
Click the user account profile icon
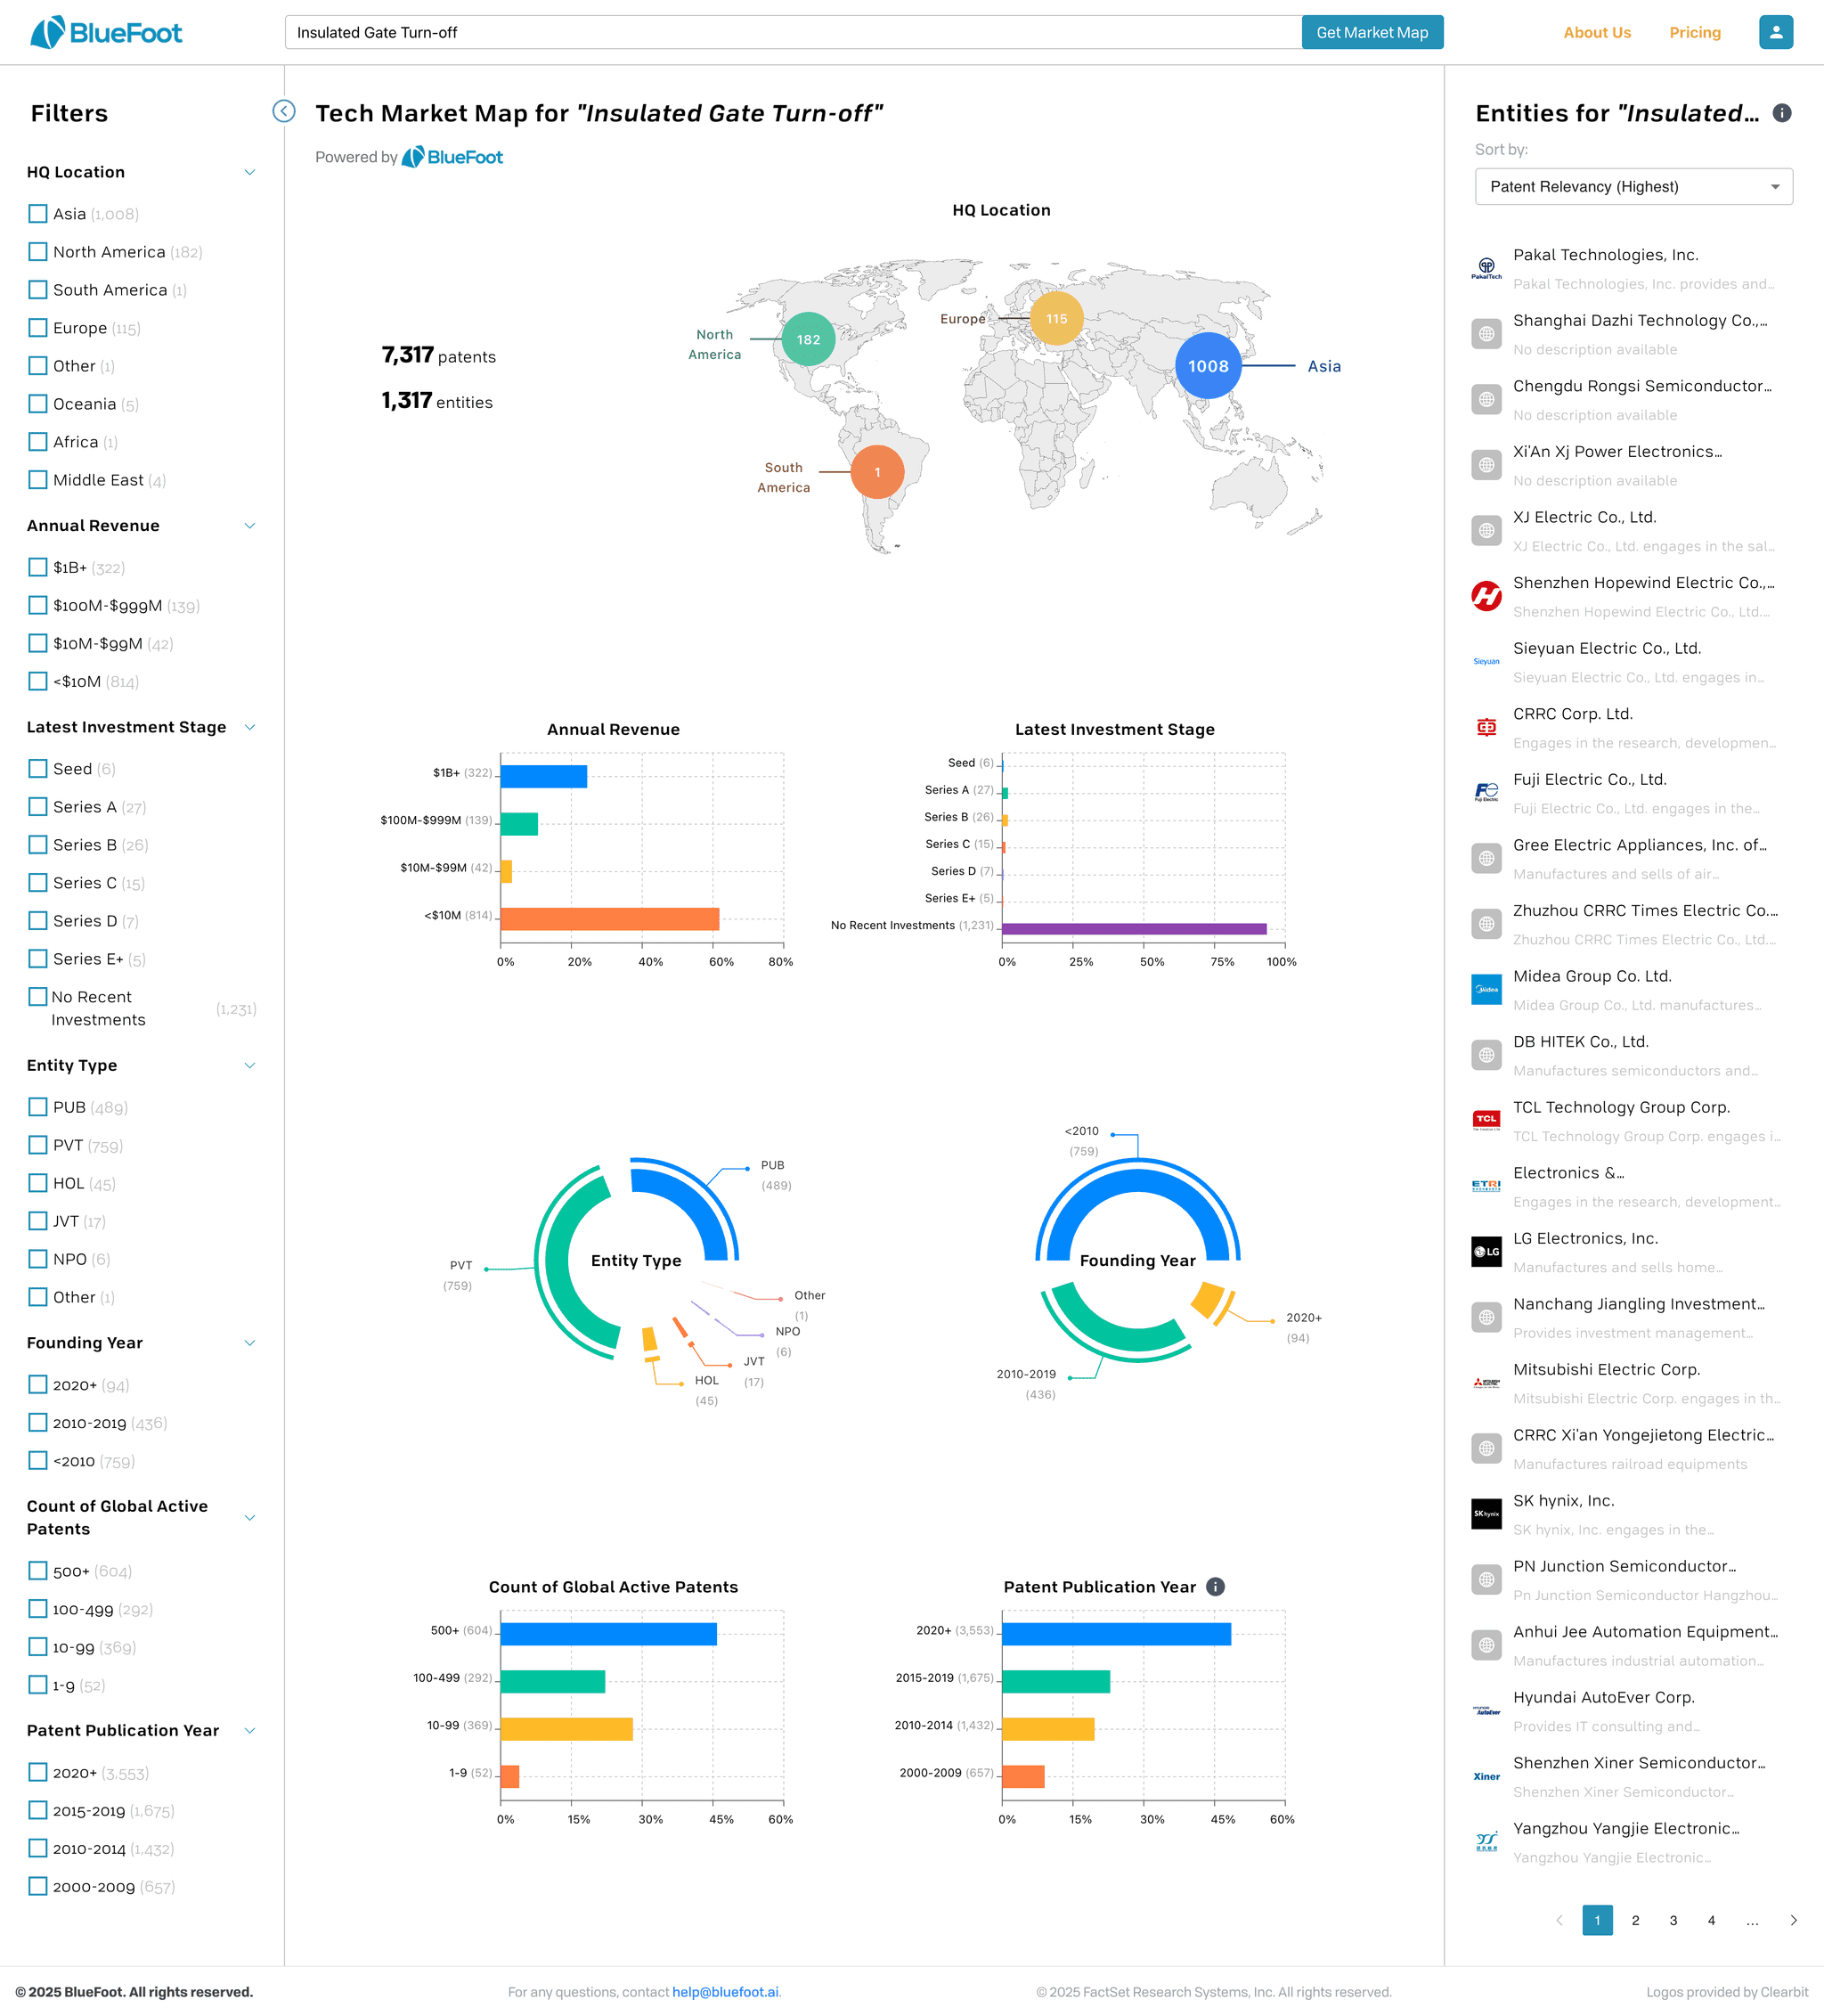[x=1775, y=32]
